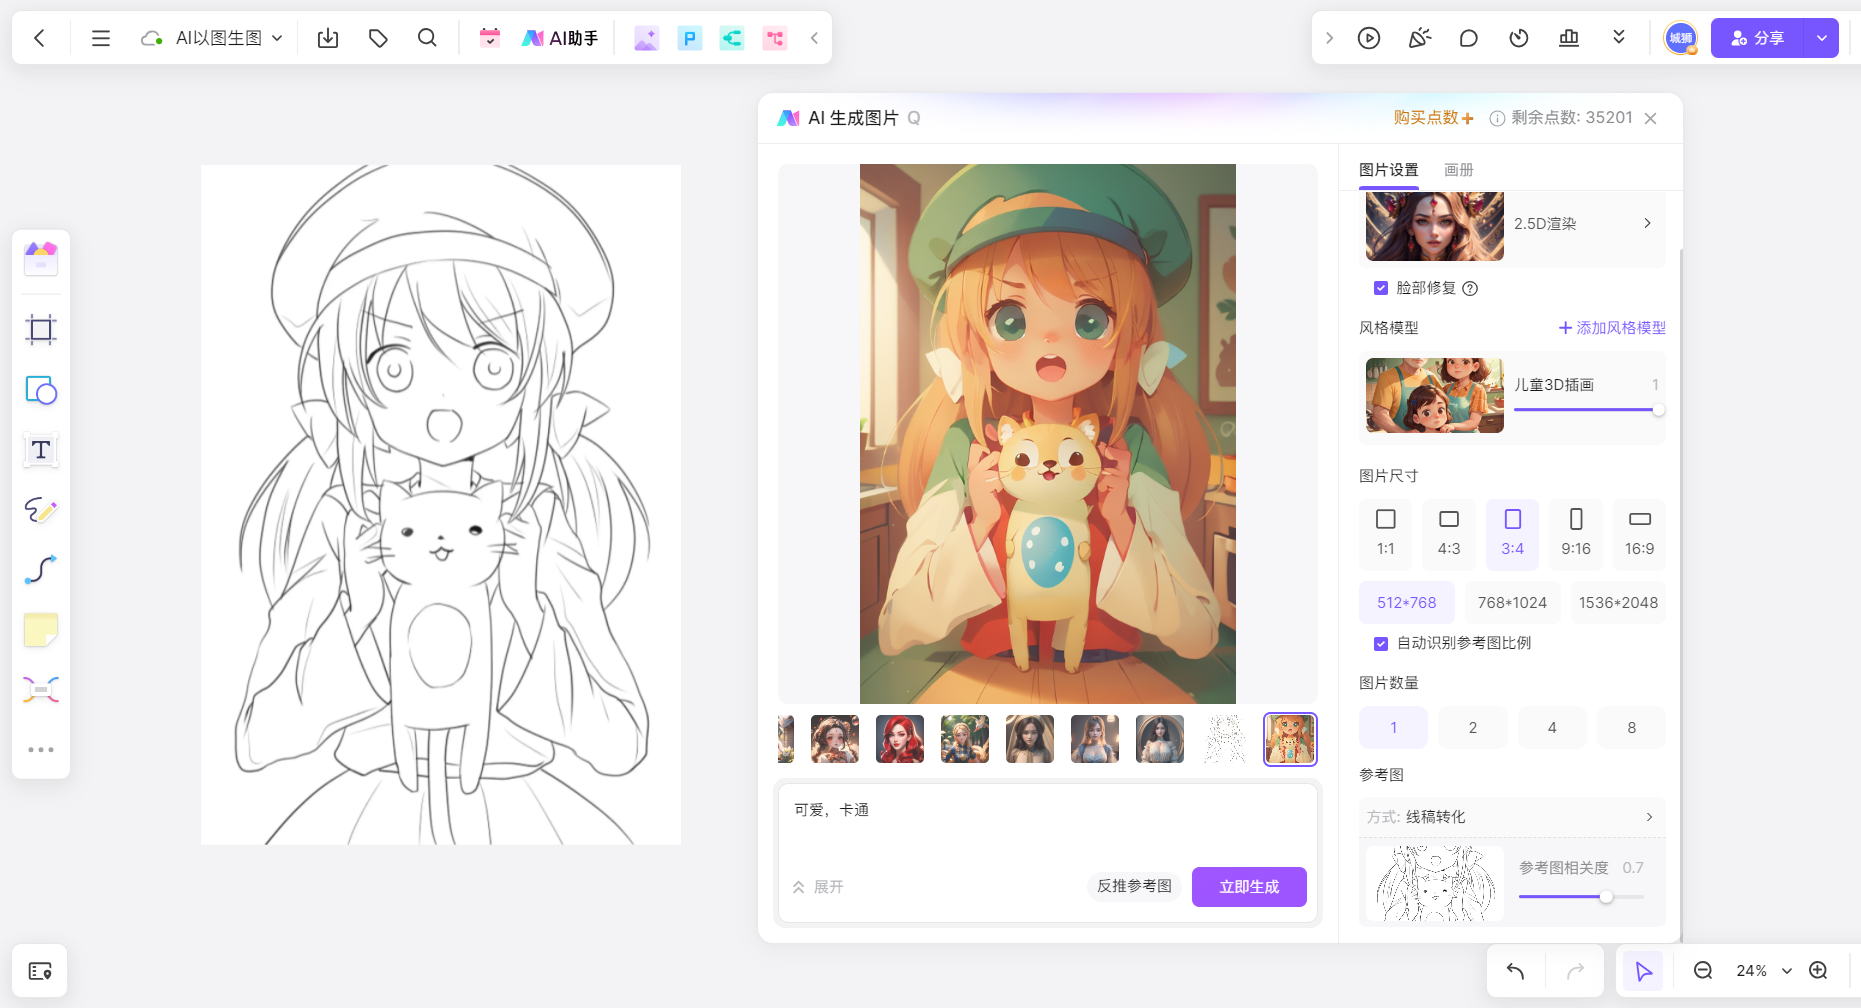Click the import/download file icon
This screenshot has width=1861, height=1008.
click(x=328, y=38)
